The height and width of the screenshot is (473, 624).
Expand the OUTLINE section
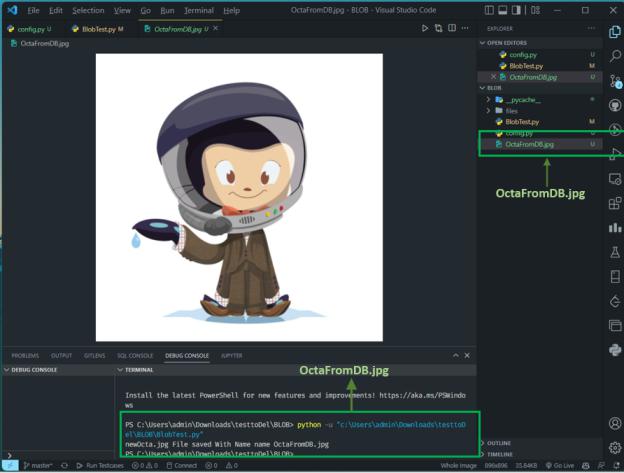tap(501, 442)
